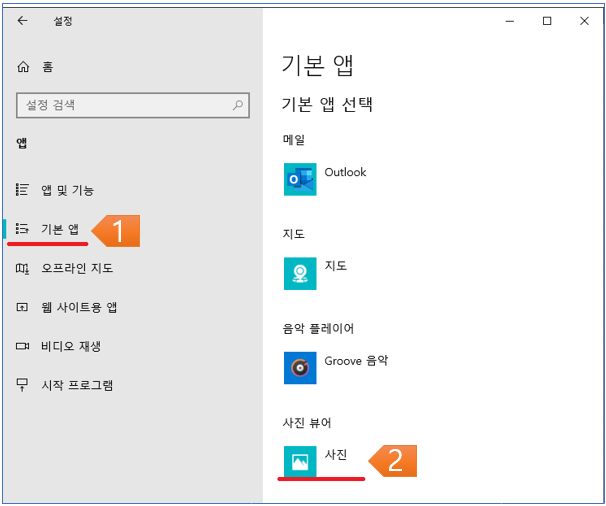Viewport: 606px width, 506px height.
Task: Open 오프라인 지도 in sidebar
Action: click(x=77, y=268)
